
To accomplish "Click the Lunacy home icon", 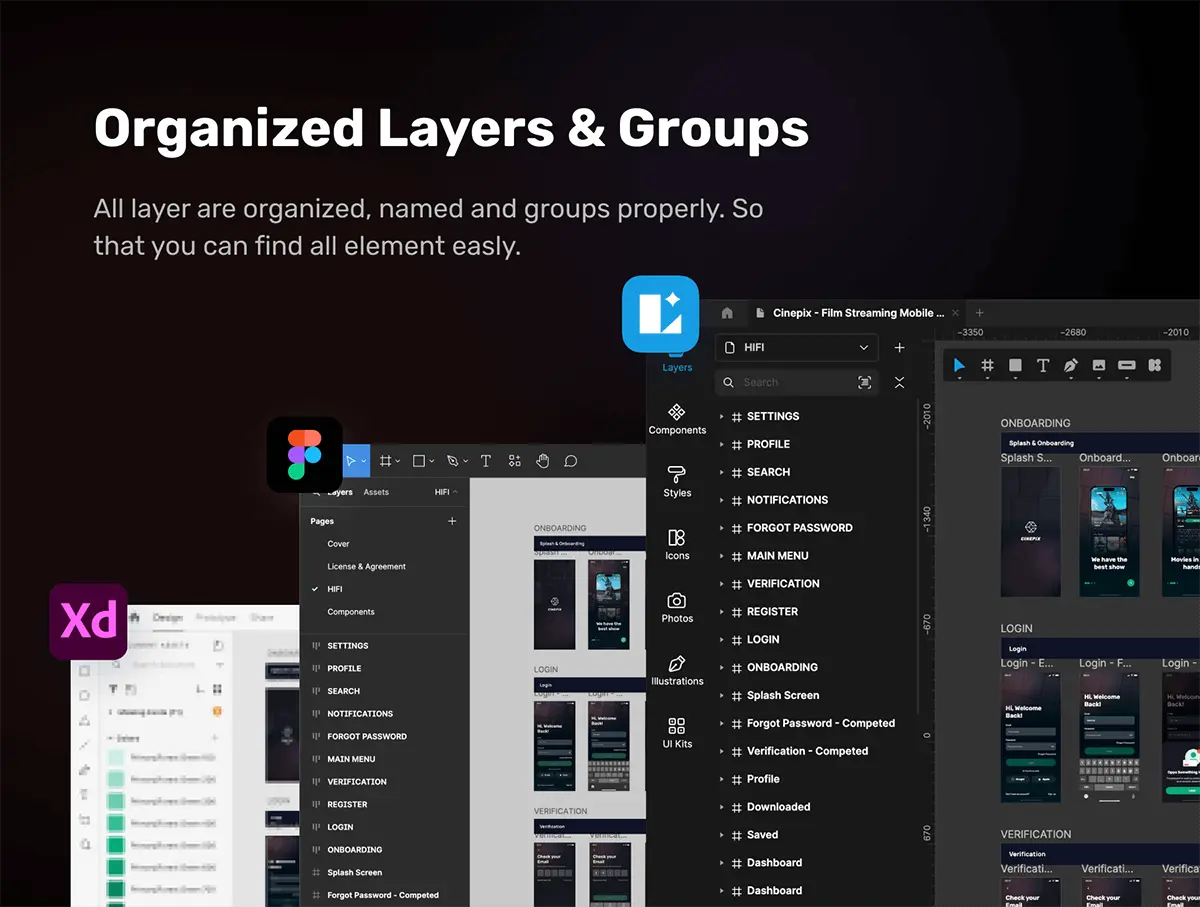I will pos(727,313).
